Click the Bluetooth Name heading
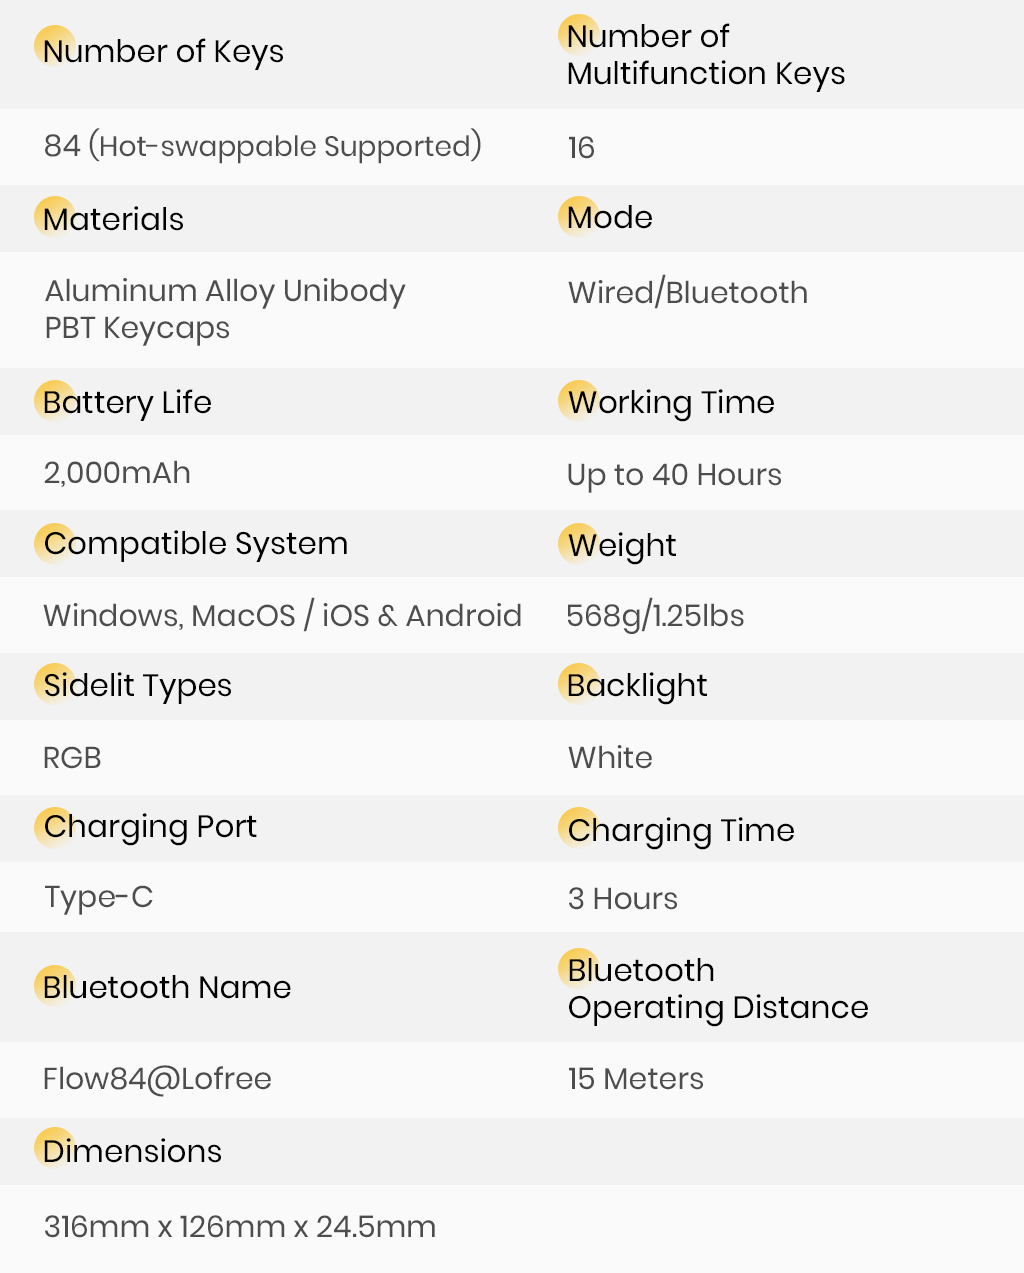The width and height of the screenshot is (1024, 1273). pos(167,988)
